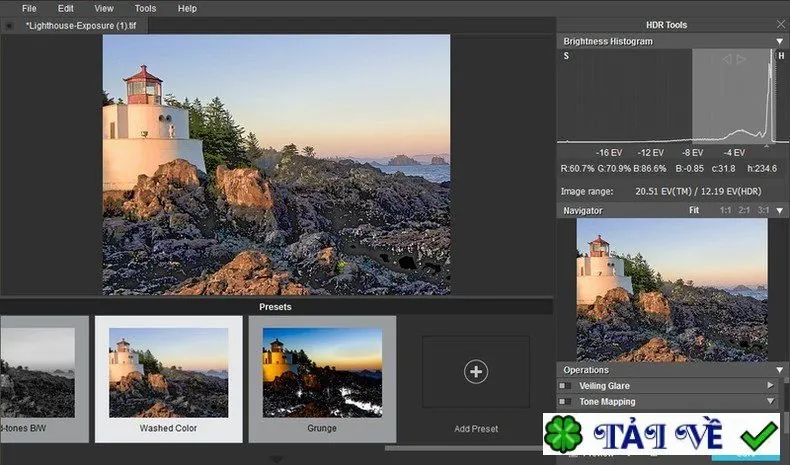Click the right arrow in brightness histogram

(x=741, y=59)
